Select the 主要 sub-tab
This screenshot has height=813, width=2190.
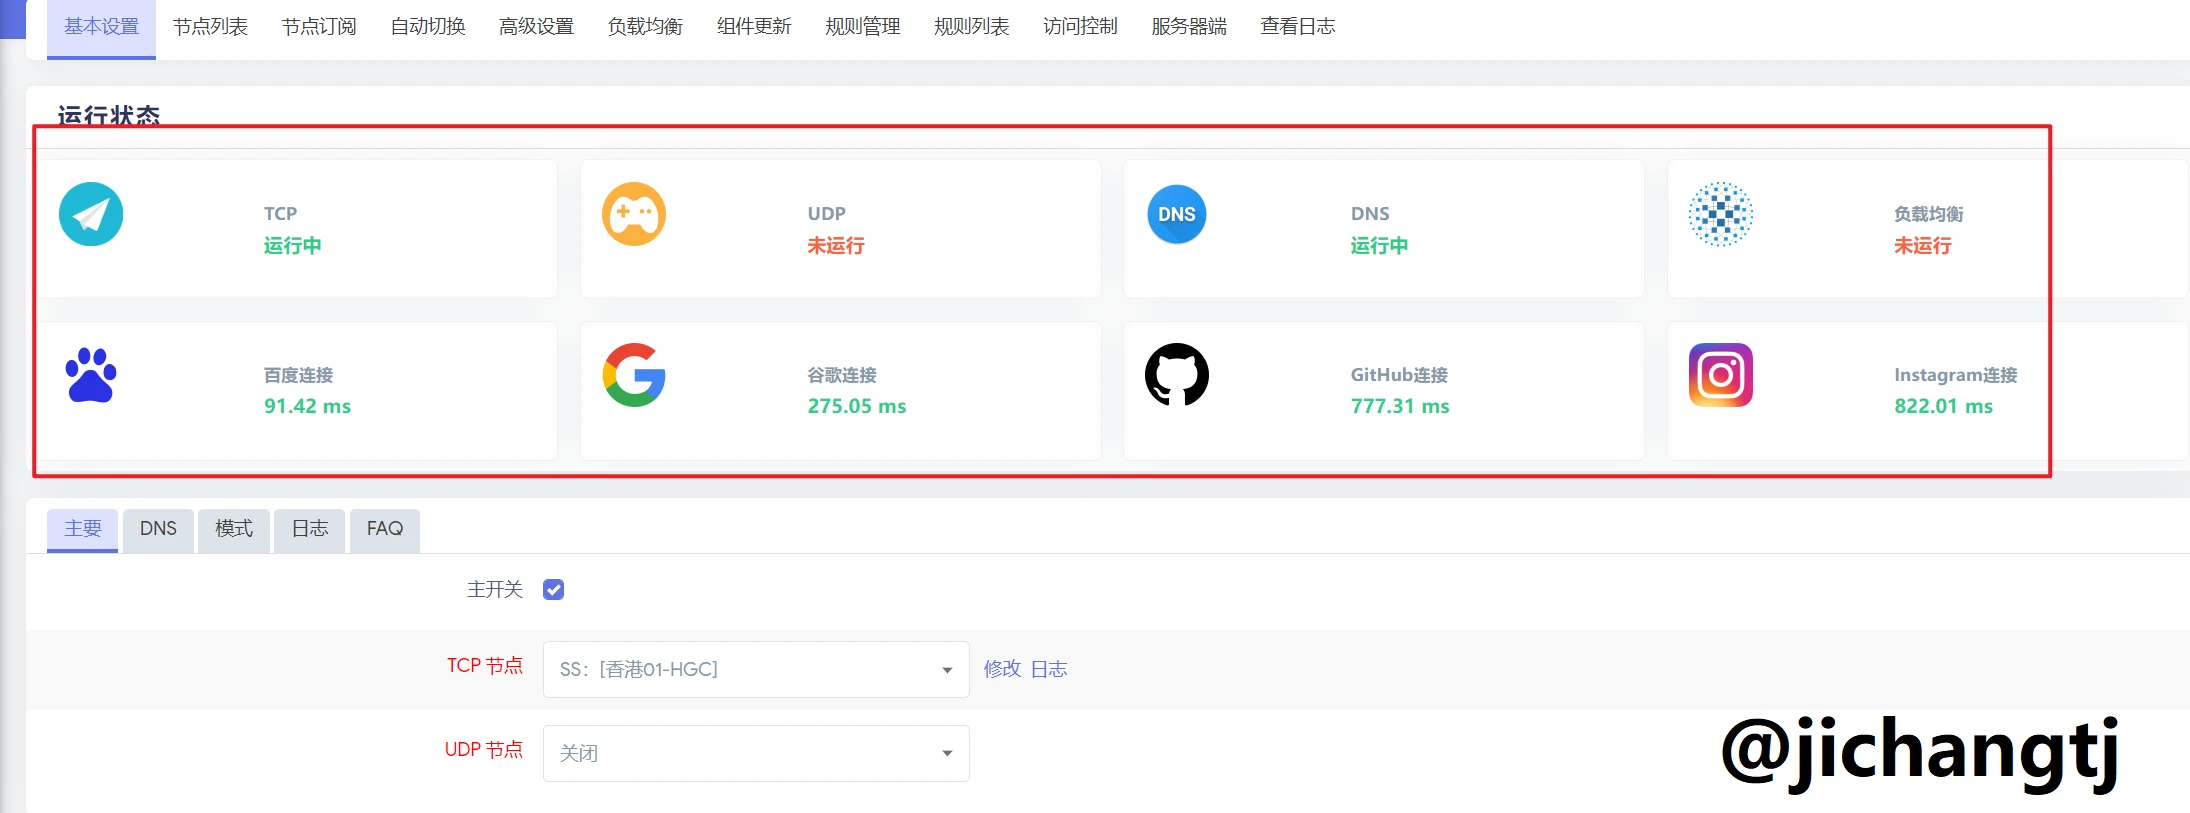83,529
